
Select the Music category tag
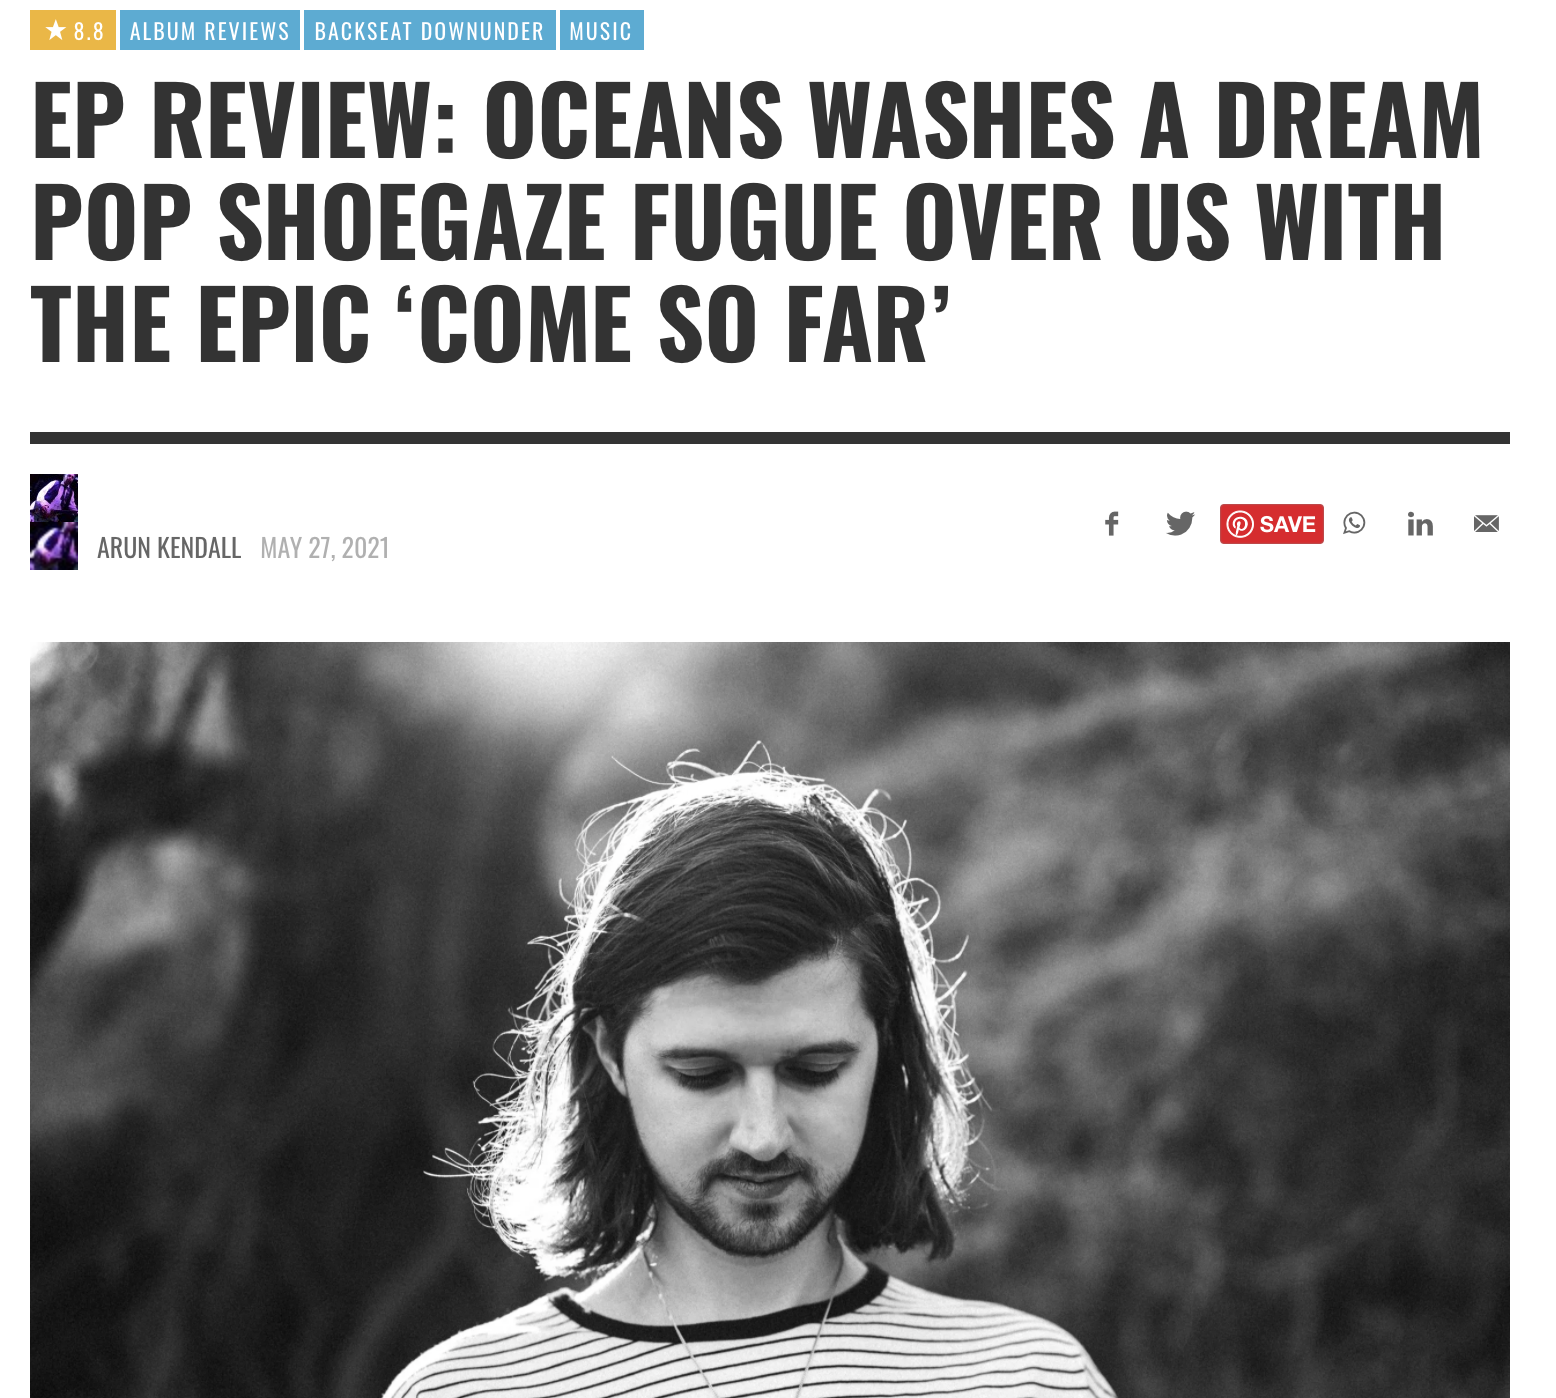point(601,30)
